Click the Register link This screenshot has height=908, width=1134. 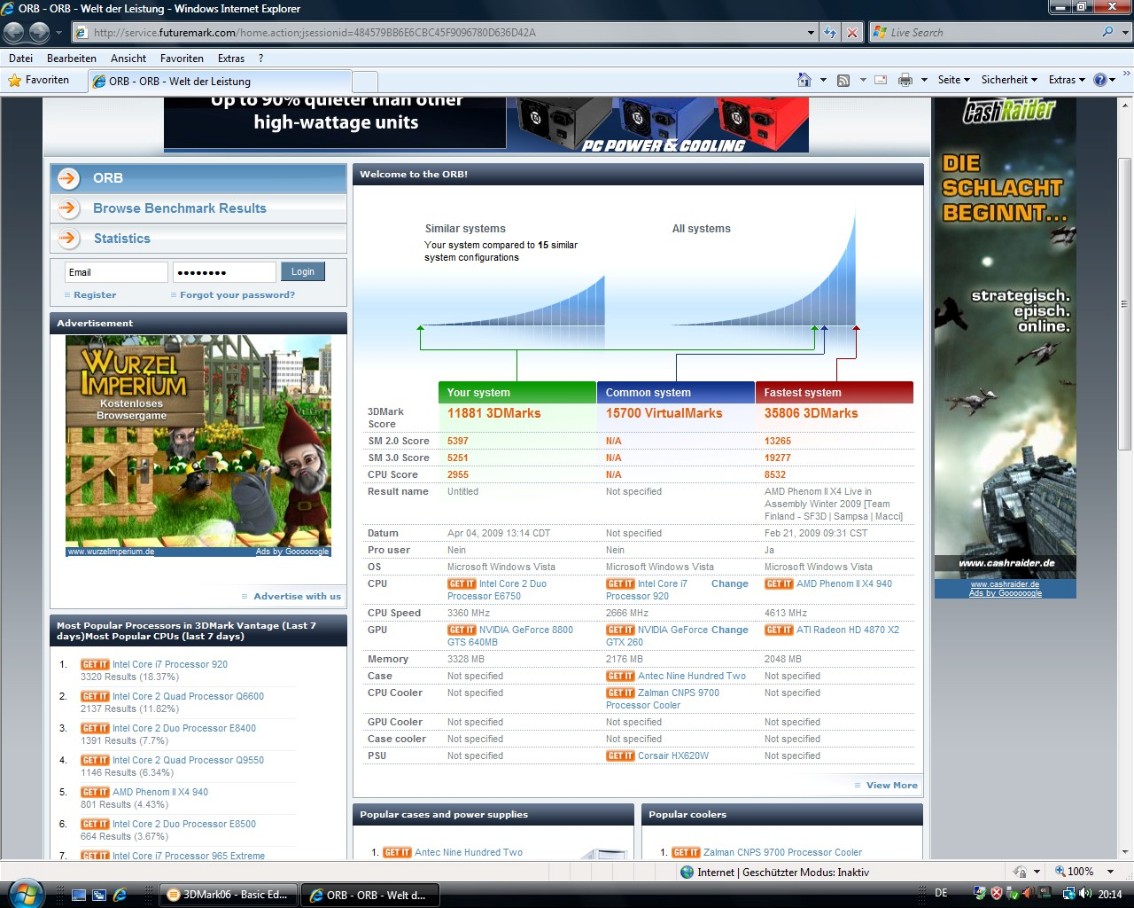(x=94, y=295)
